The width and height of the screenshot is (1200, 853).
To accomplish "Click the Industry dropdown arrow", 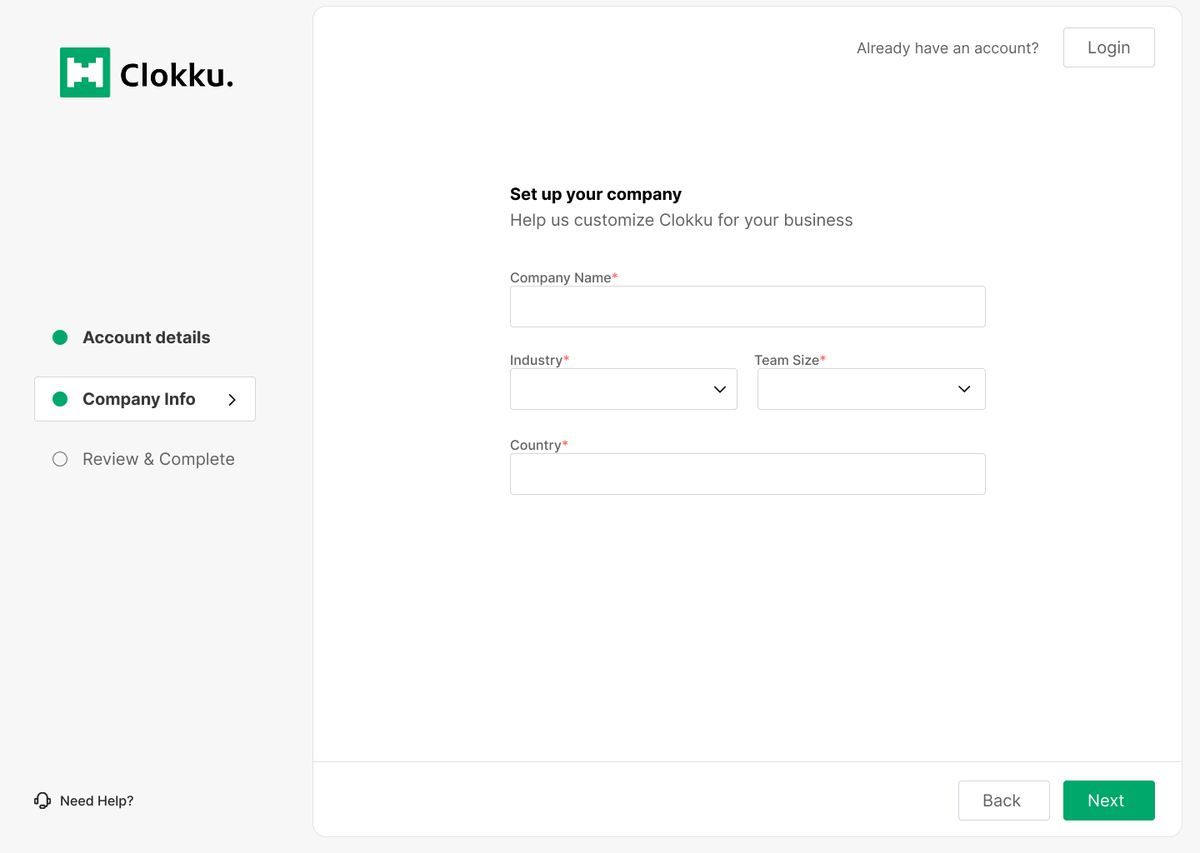I will tap(719, 389).
